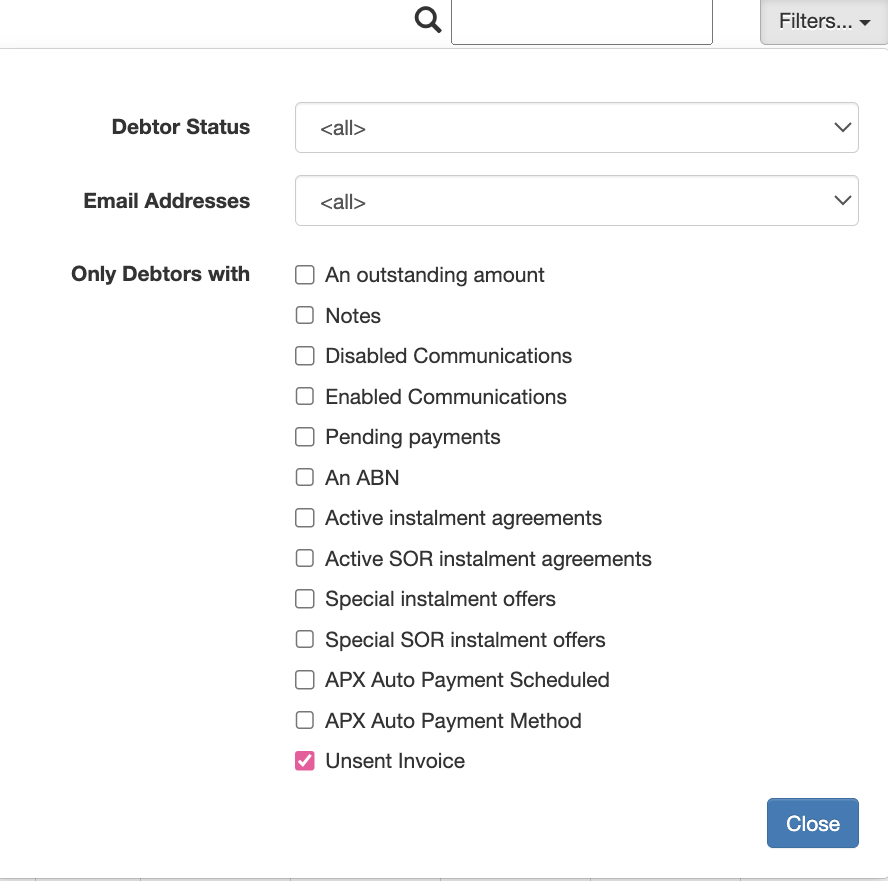This screenshot has height=881, width=888.
Task: Check Disabled Communications option
Action: pyautogui.click(x=304, y=356)
